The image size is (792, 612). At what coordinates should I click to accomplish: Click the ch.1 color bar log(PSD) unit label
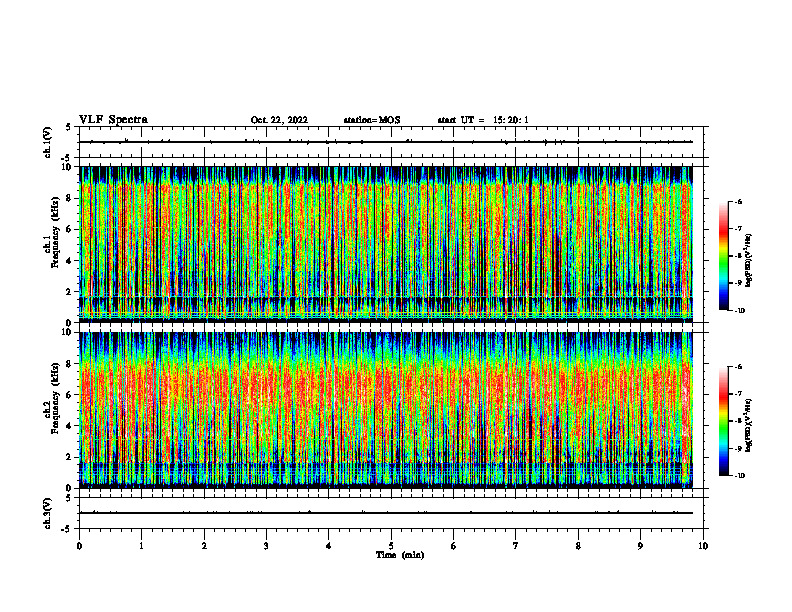tap(749, 261)
